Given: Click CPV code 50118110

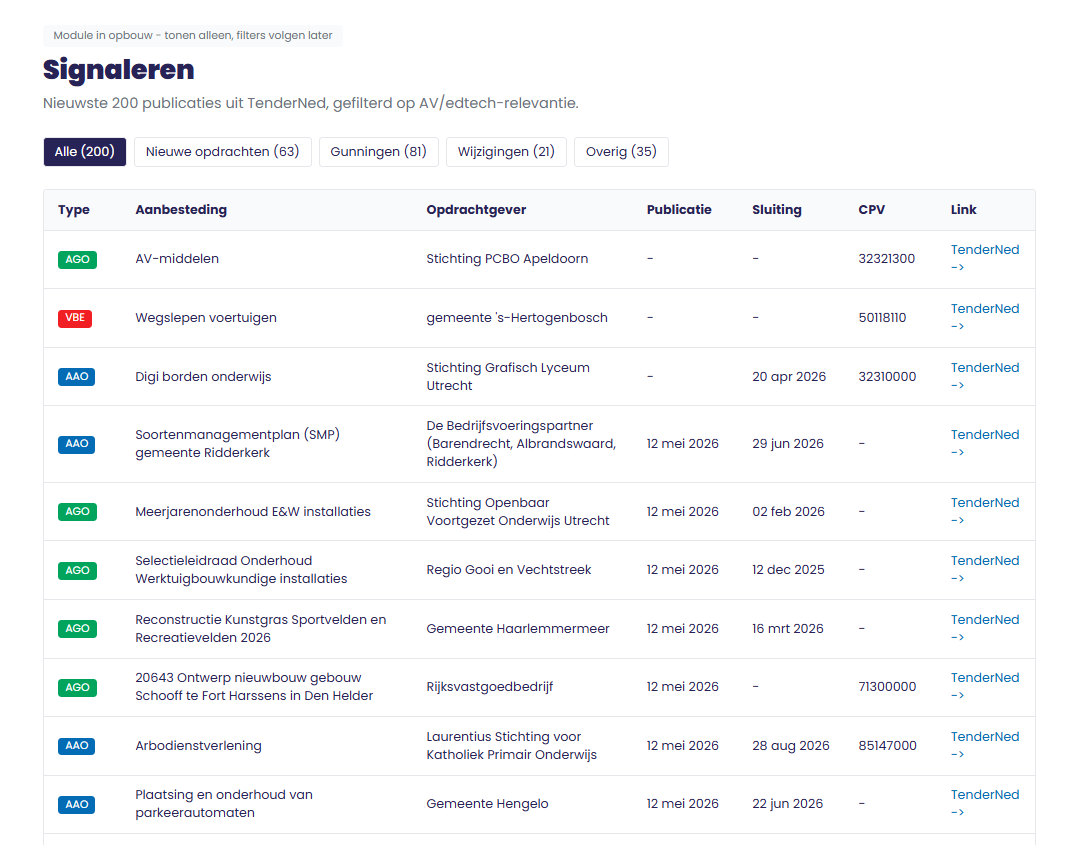Looking at the screenshot, I should (883, 318).
